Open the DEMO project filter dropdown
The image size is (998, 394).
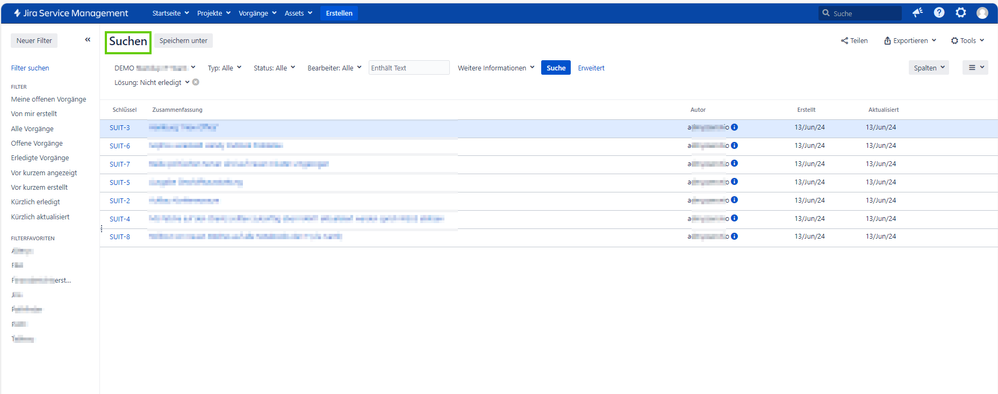(x=155, y=67)
